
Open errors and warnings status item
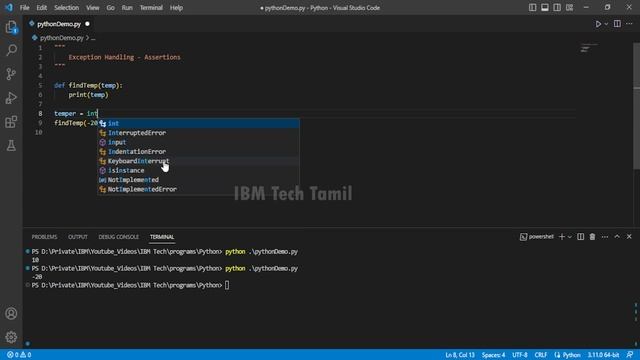click(19, 355)
